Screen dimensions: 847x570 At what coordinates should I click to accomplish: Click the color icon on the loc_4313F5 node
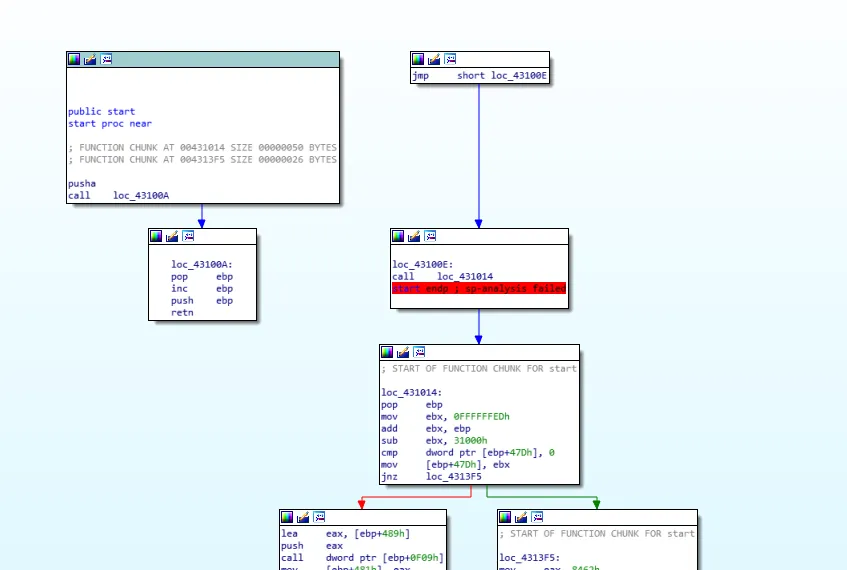505,517
